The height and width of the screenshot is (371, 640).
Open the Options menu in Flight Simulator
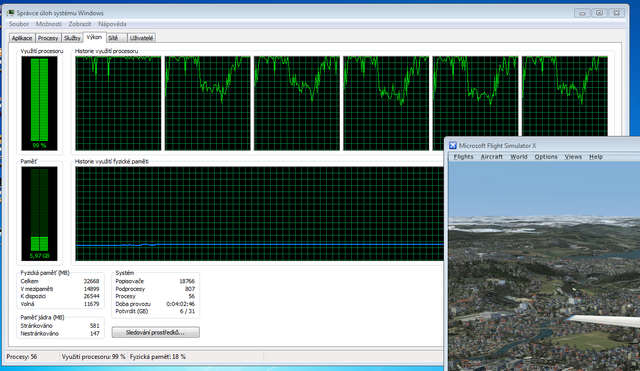point(546,157)
